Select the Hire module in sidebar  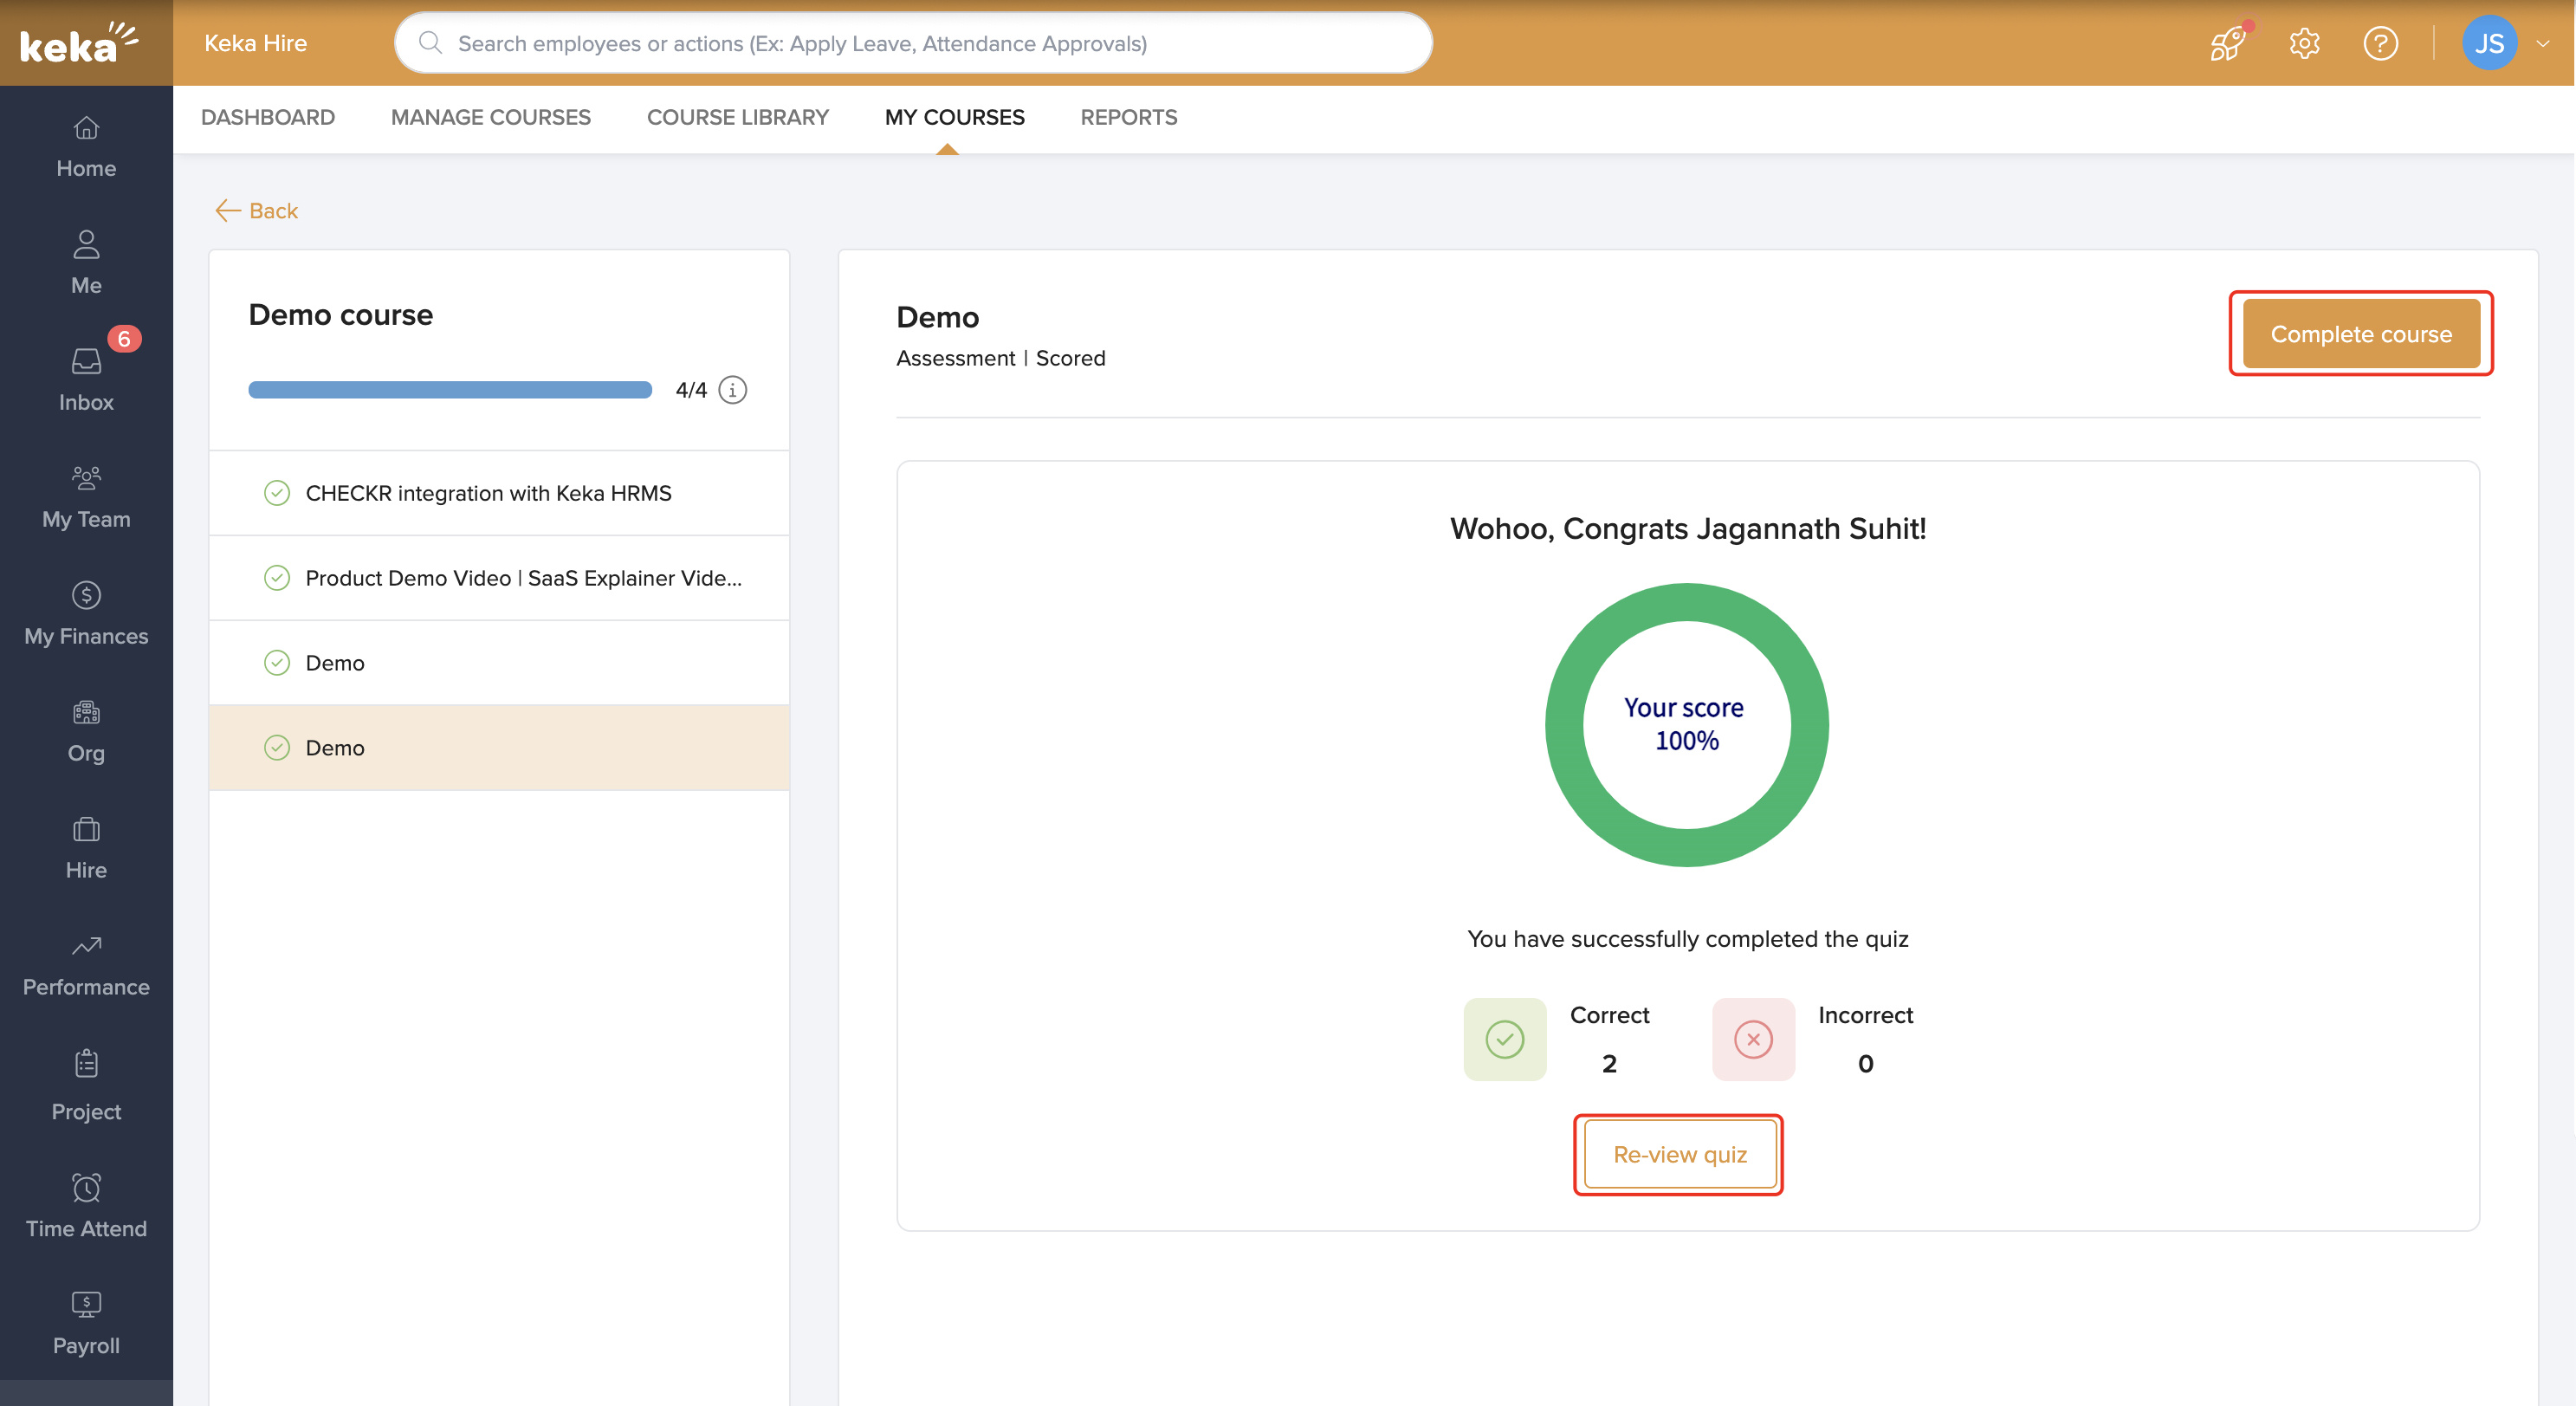pos(85,848)
